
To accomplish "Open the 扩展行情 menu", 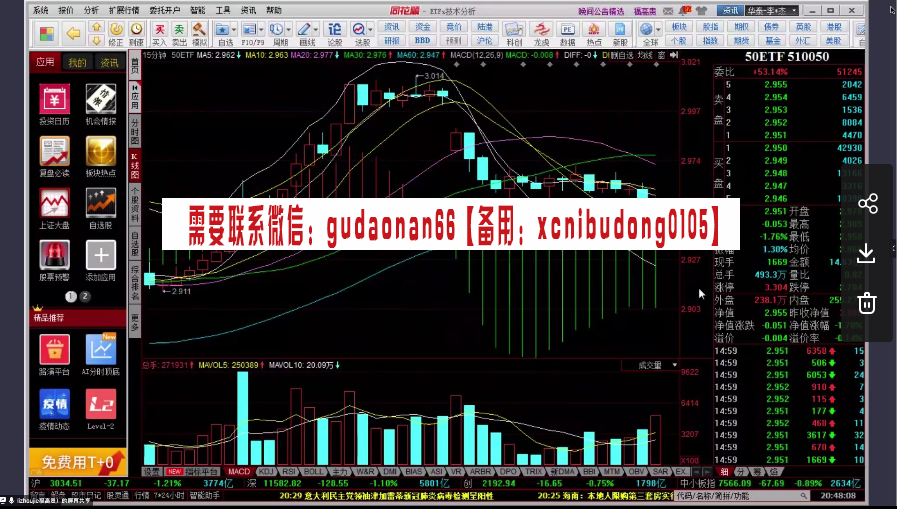I will [x=124, y=10].
